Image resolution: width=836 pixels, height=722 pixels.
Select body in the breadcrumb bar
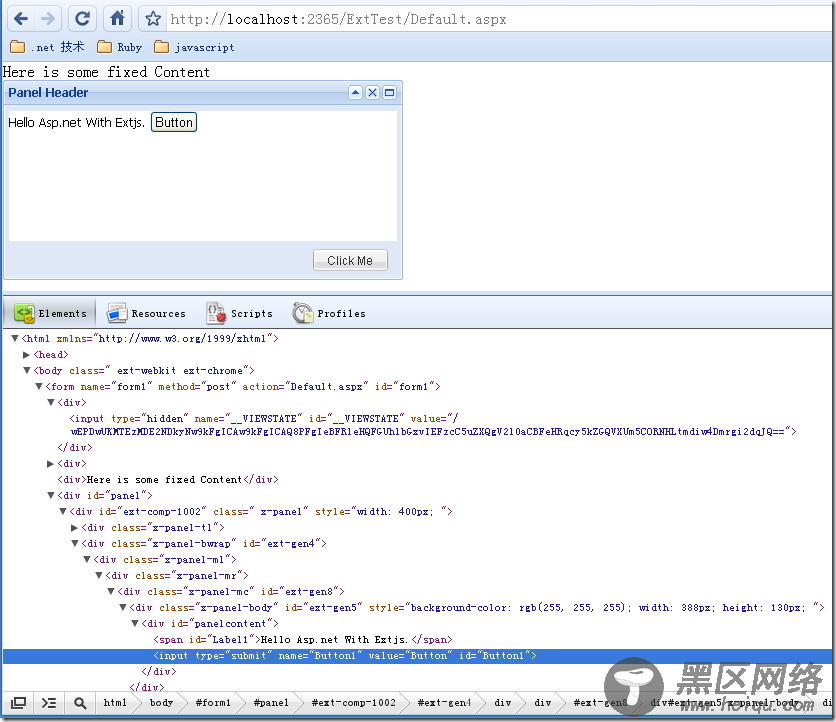(162, 703)
